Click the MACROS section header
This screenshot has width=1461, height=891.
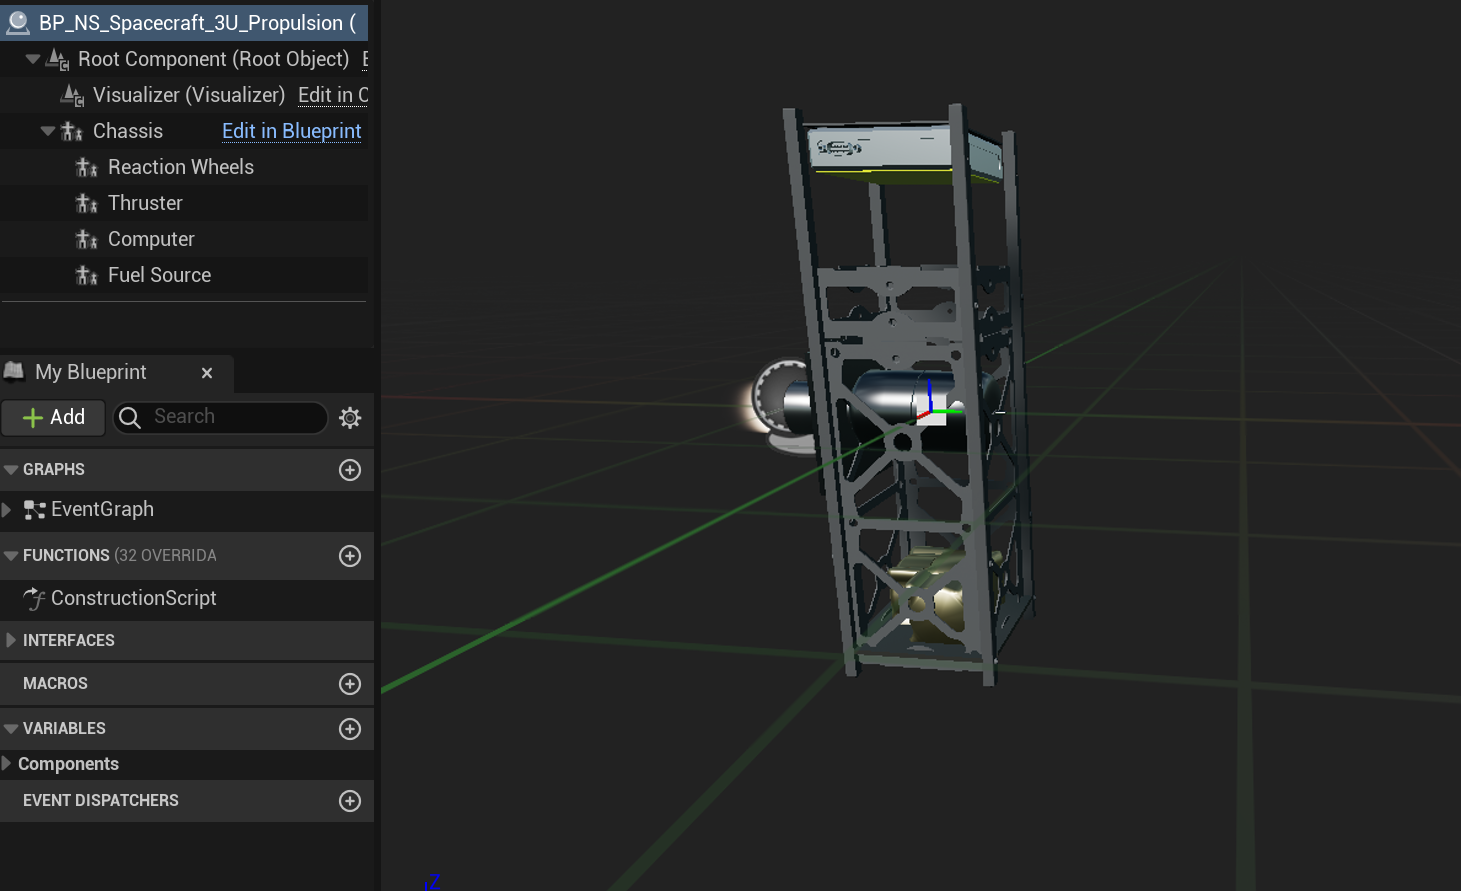point(187,684)
